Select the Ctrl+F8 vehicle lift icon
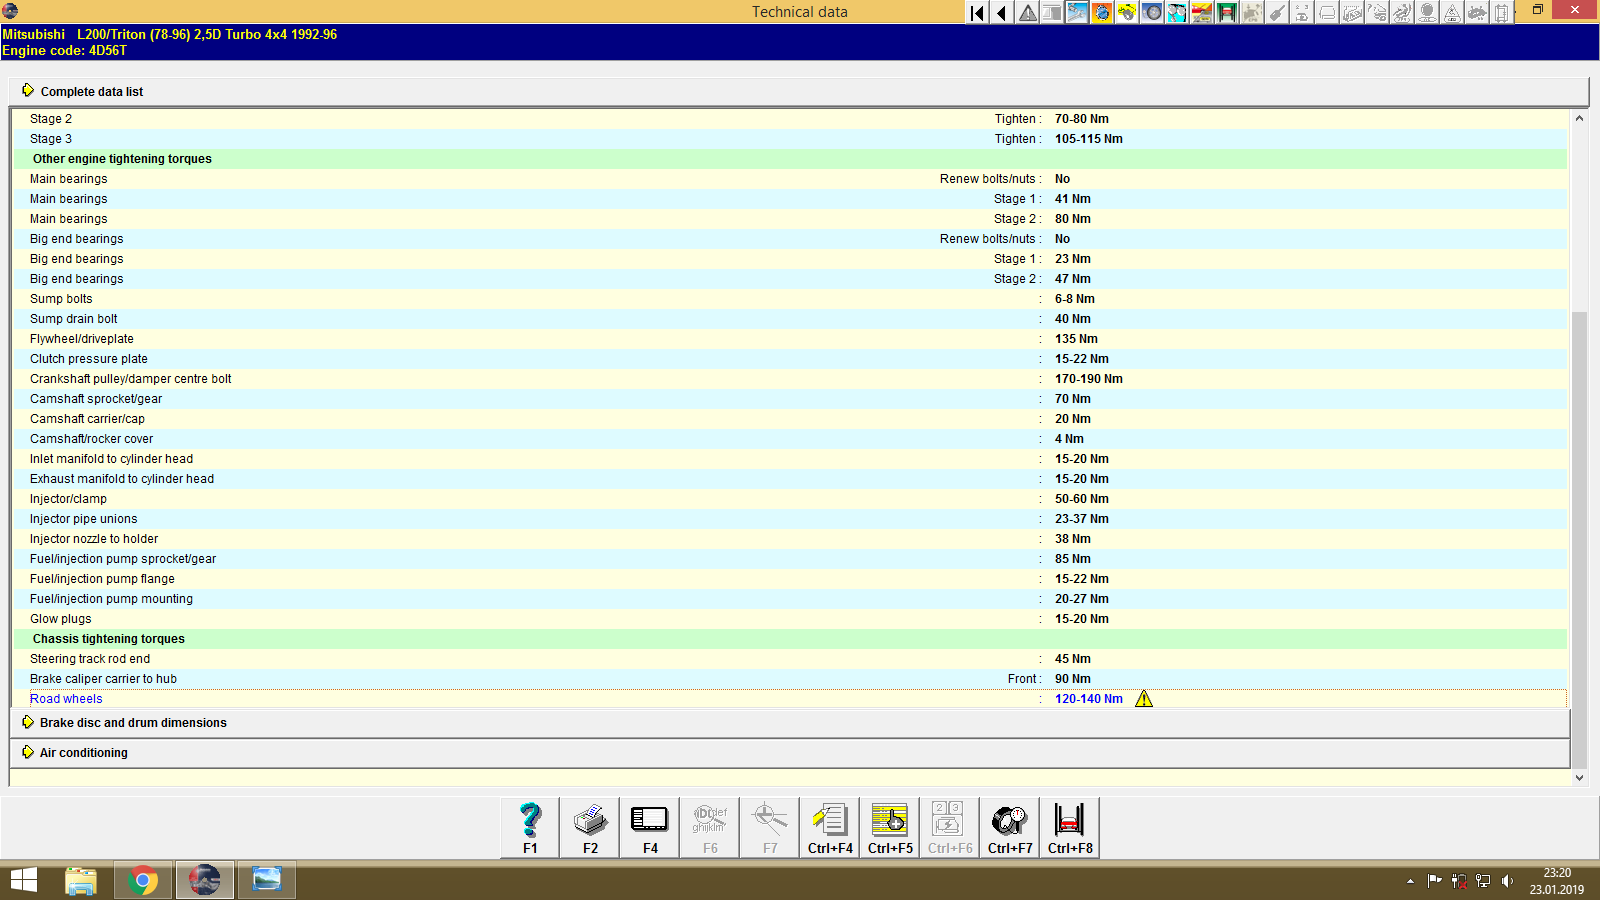Image resolution: width=1600 pixels, height=900 pixels. [x=1069, y=826]
